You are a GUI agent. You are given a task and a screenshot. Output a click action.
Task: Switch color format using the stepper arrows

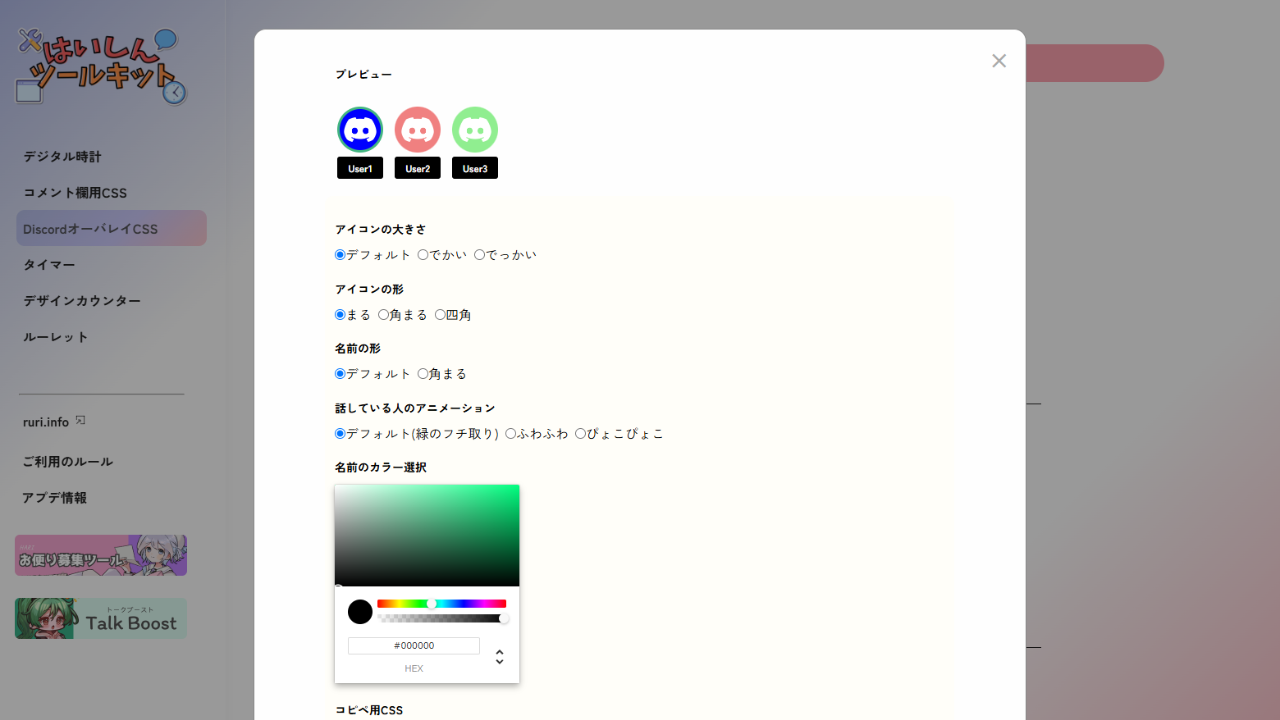coord(499,657)
